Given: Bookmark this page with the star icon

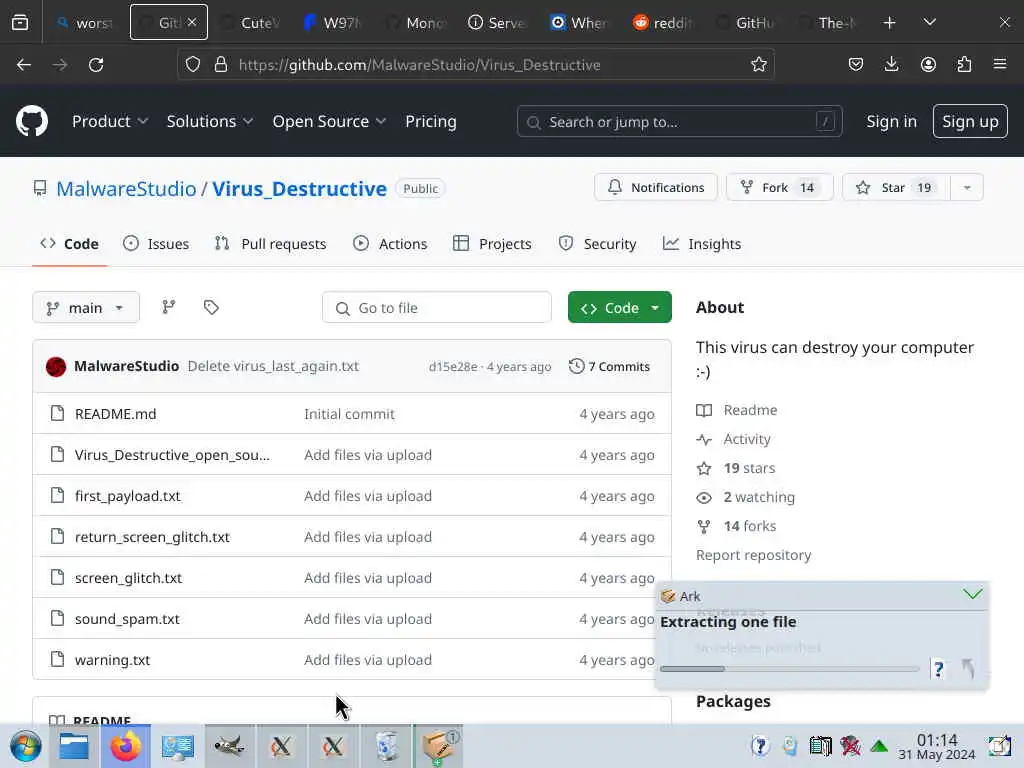Looking at the screenshot, I should pyautogui.click(x=758, y=65).
